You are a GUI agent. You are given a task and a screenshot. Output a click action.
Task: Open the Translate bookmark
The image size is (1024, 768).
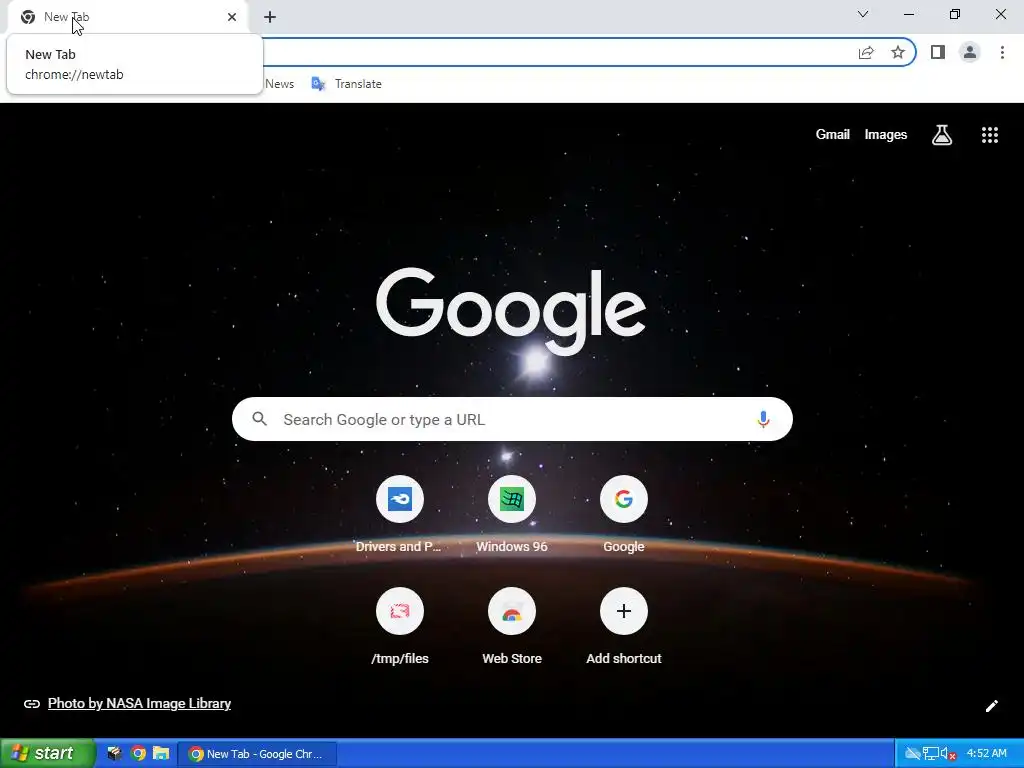pyautogui.click(x=347, y=84)
